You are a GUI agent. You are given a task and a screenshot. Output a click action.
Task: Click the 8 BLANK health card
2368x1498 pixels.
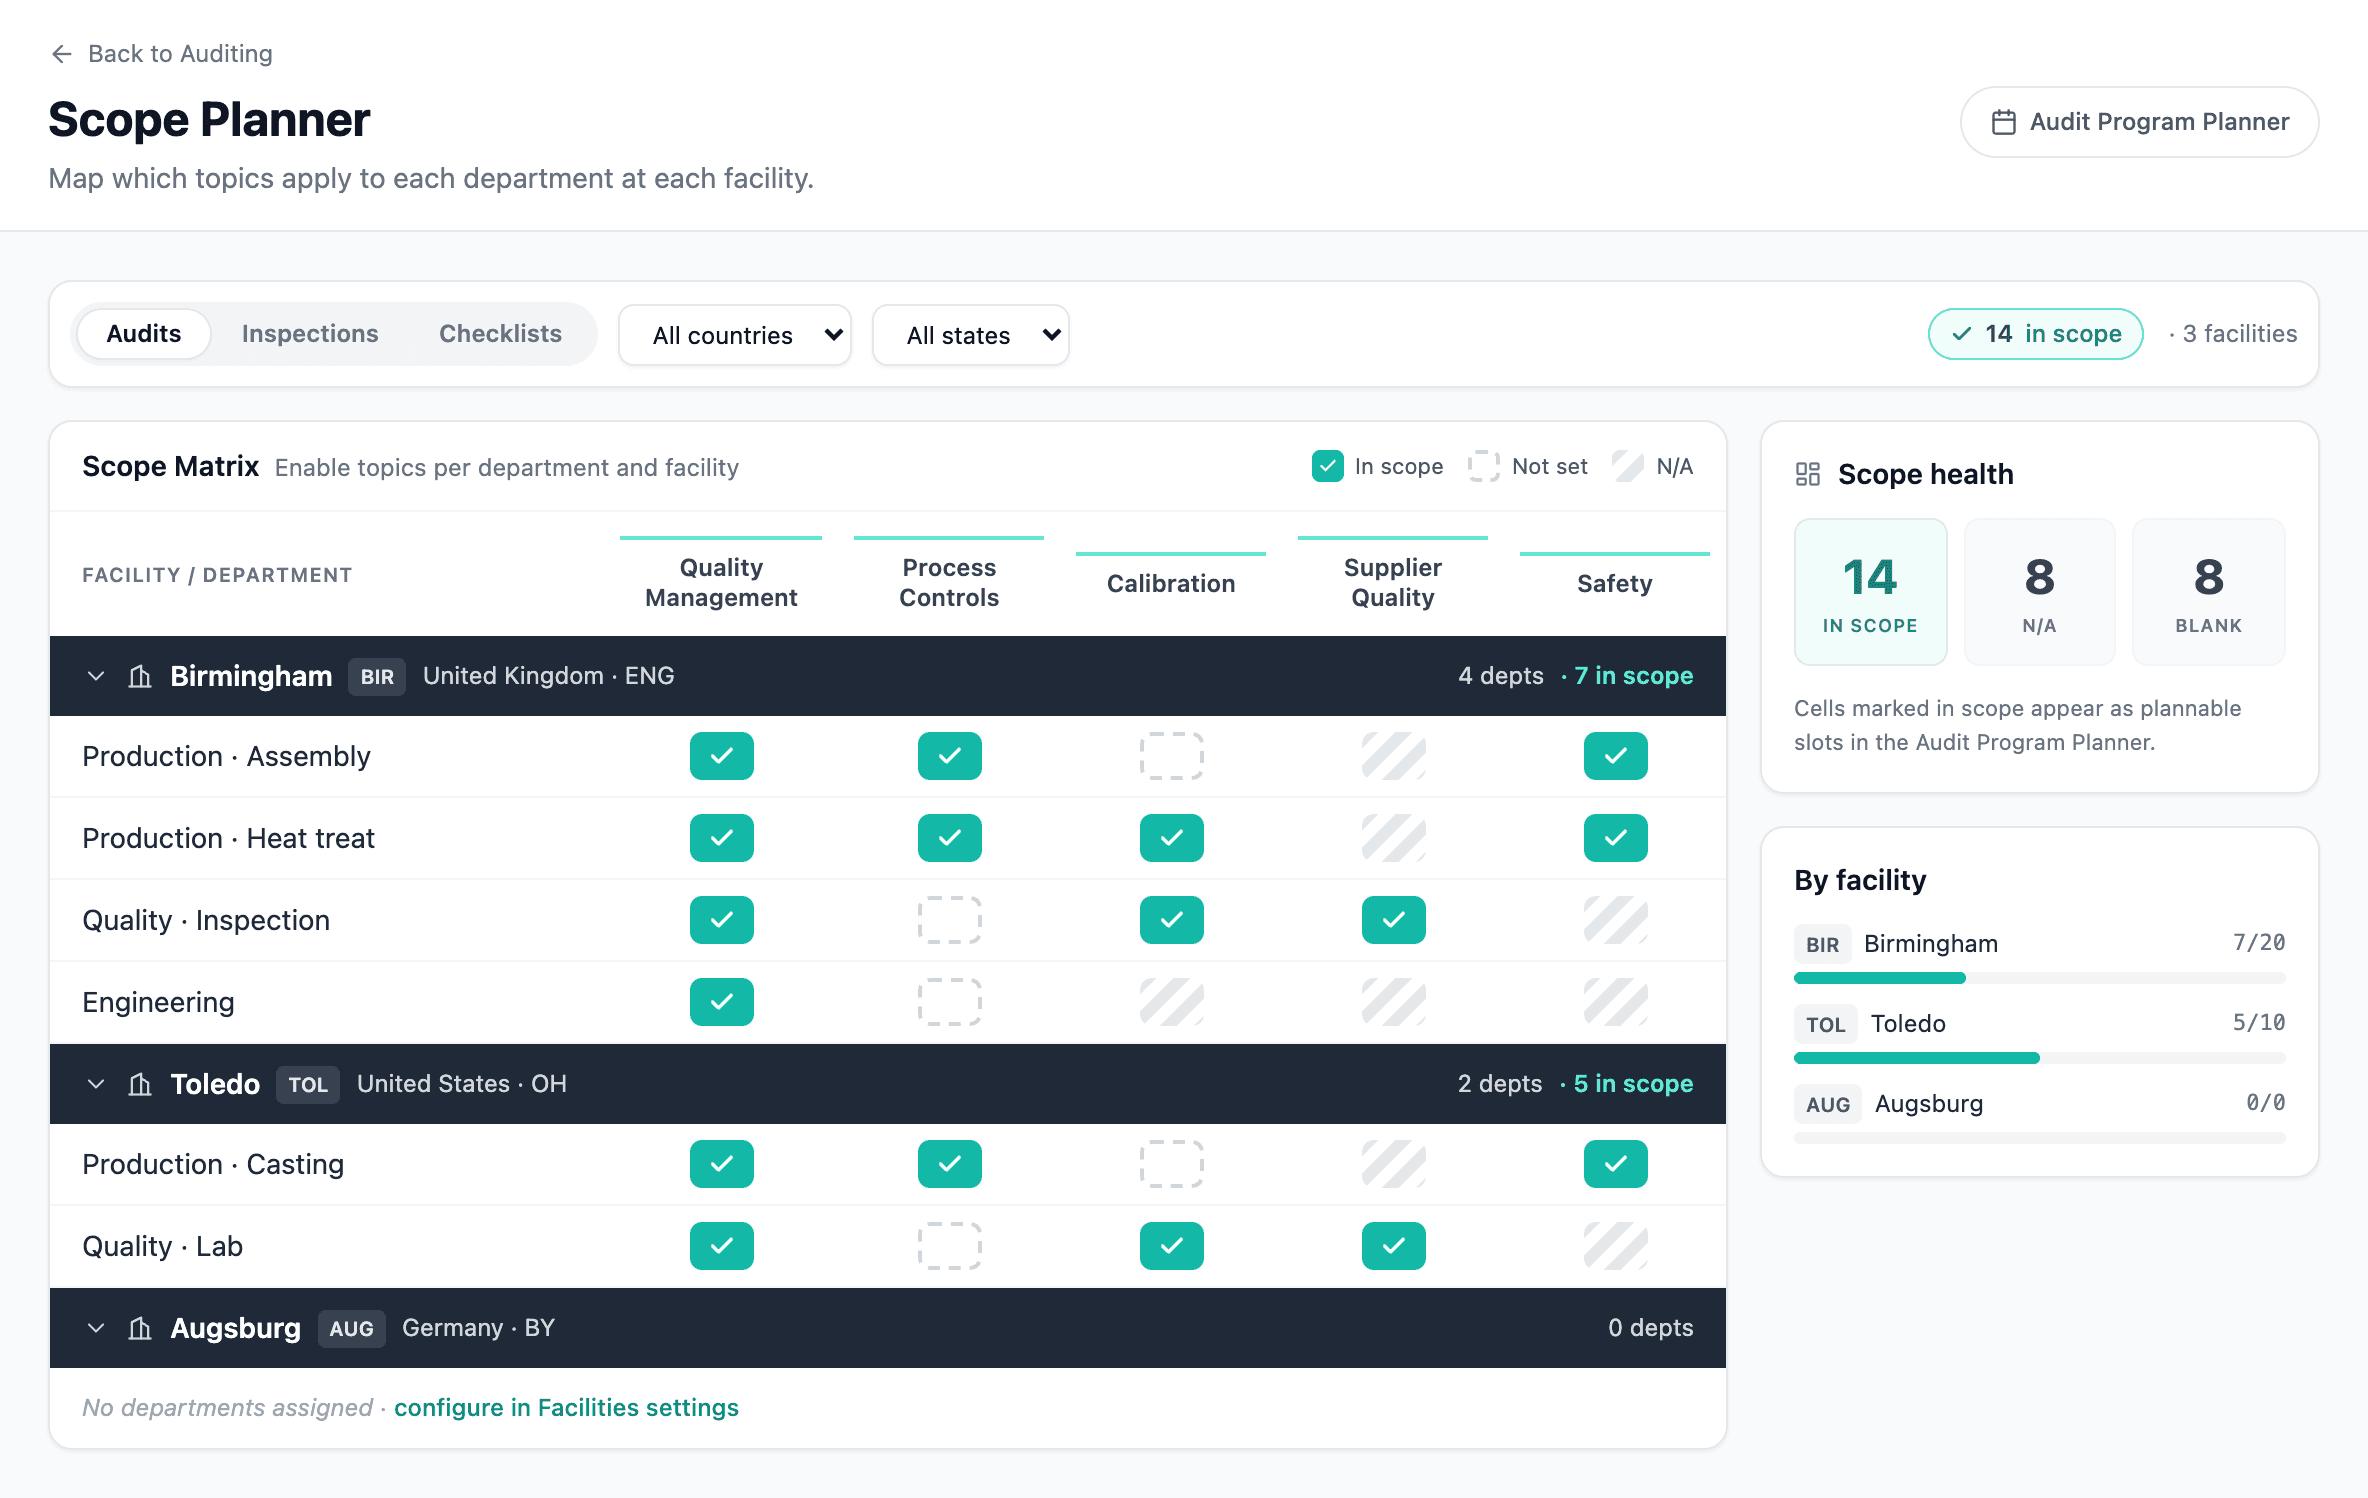(x=2209, y=592)
